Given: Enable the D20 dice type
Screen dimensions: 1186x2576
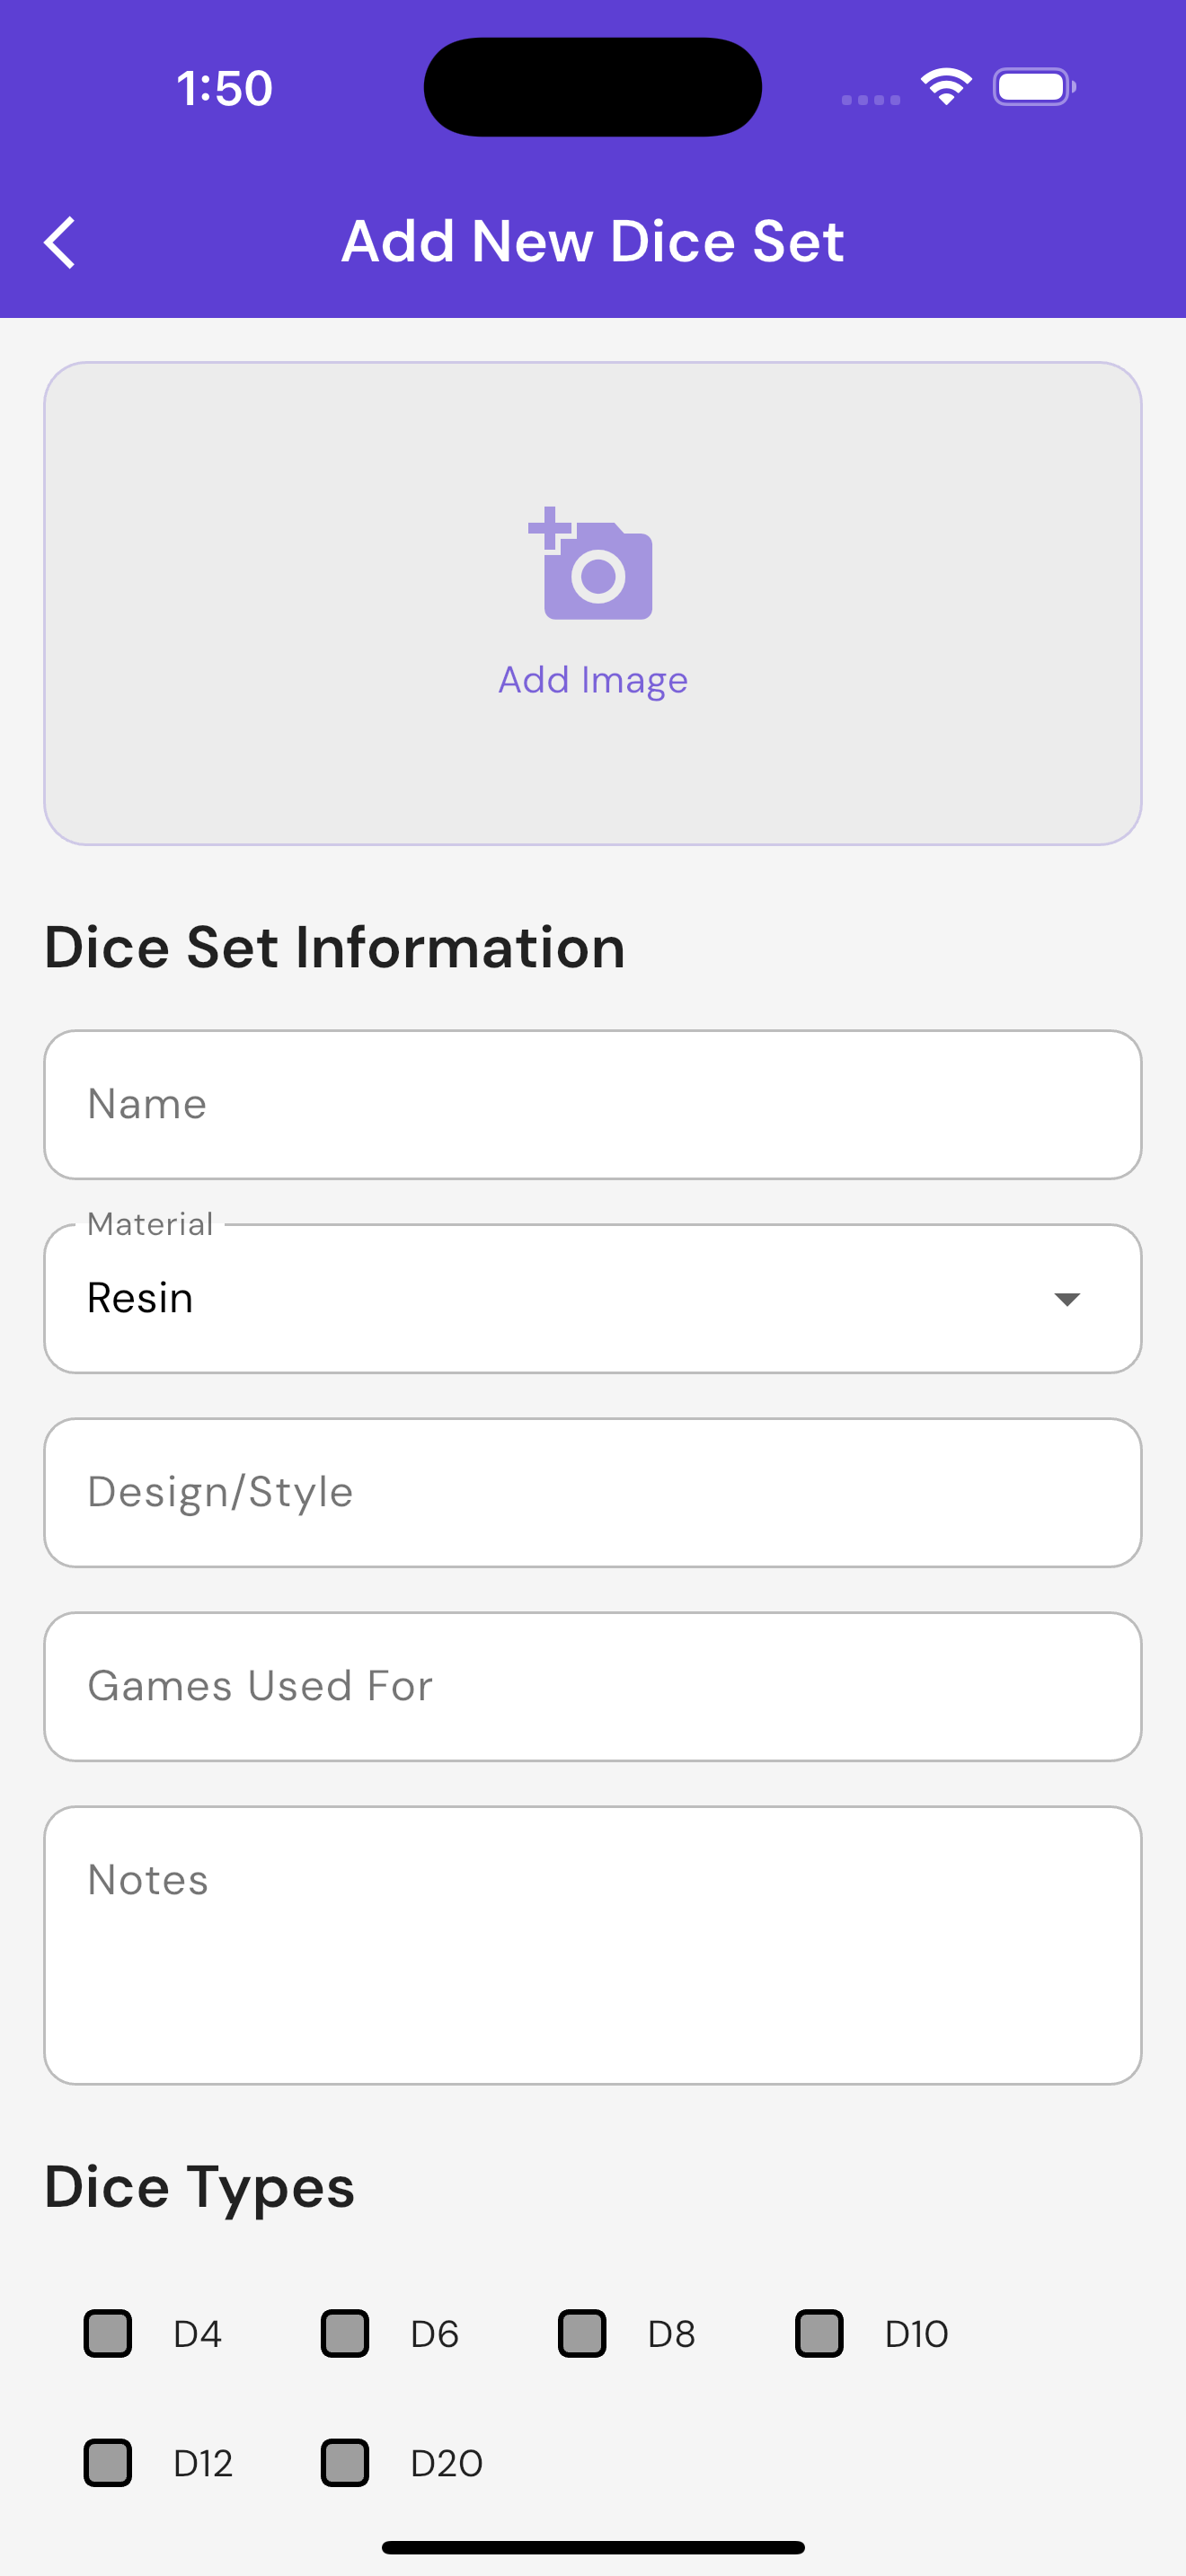Looking at the screenshot, I should 345,2462.
